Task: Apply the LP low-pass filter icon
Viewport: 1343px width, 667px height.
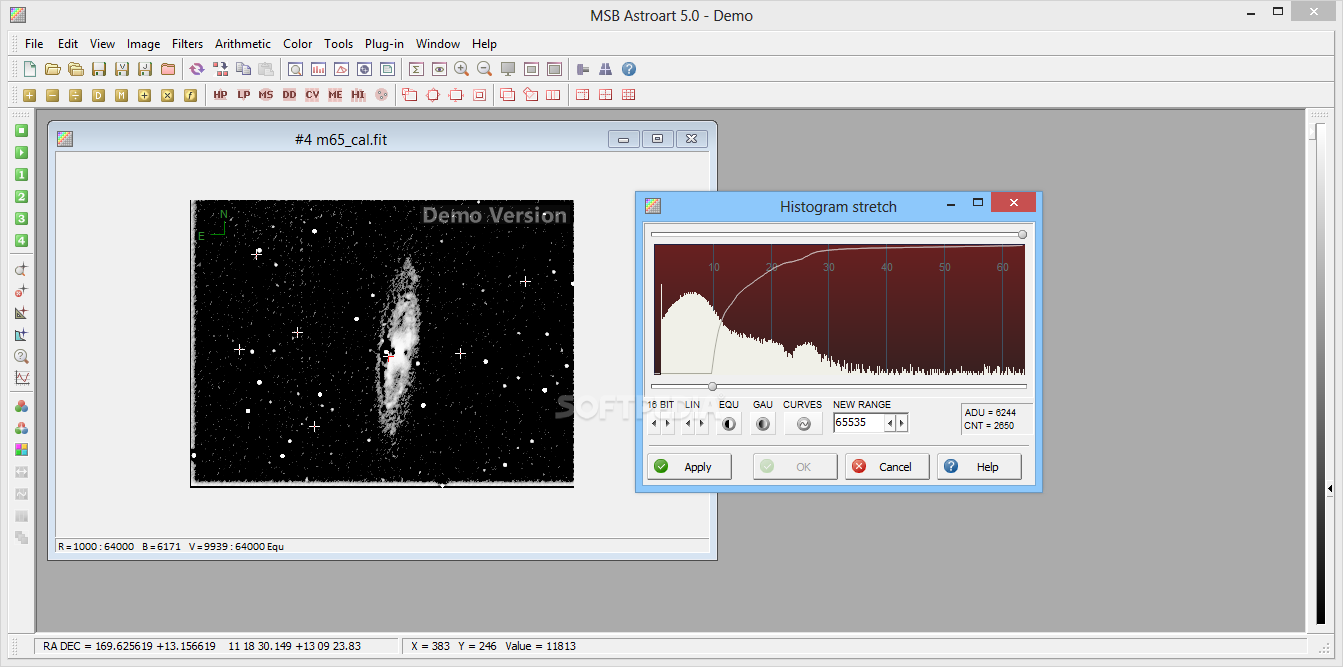Action: [243, 95]
